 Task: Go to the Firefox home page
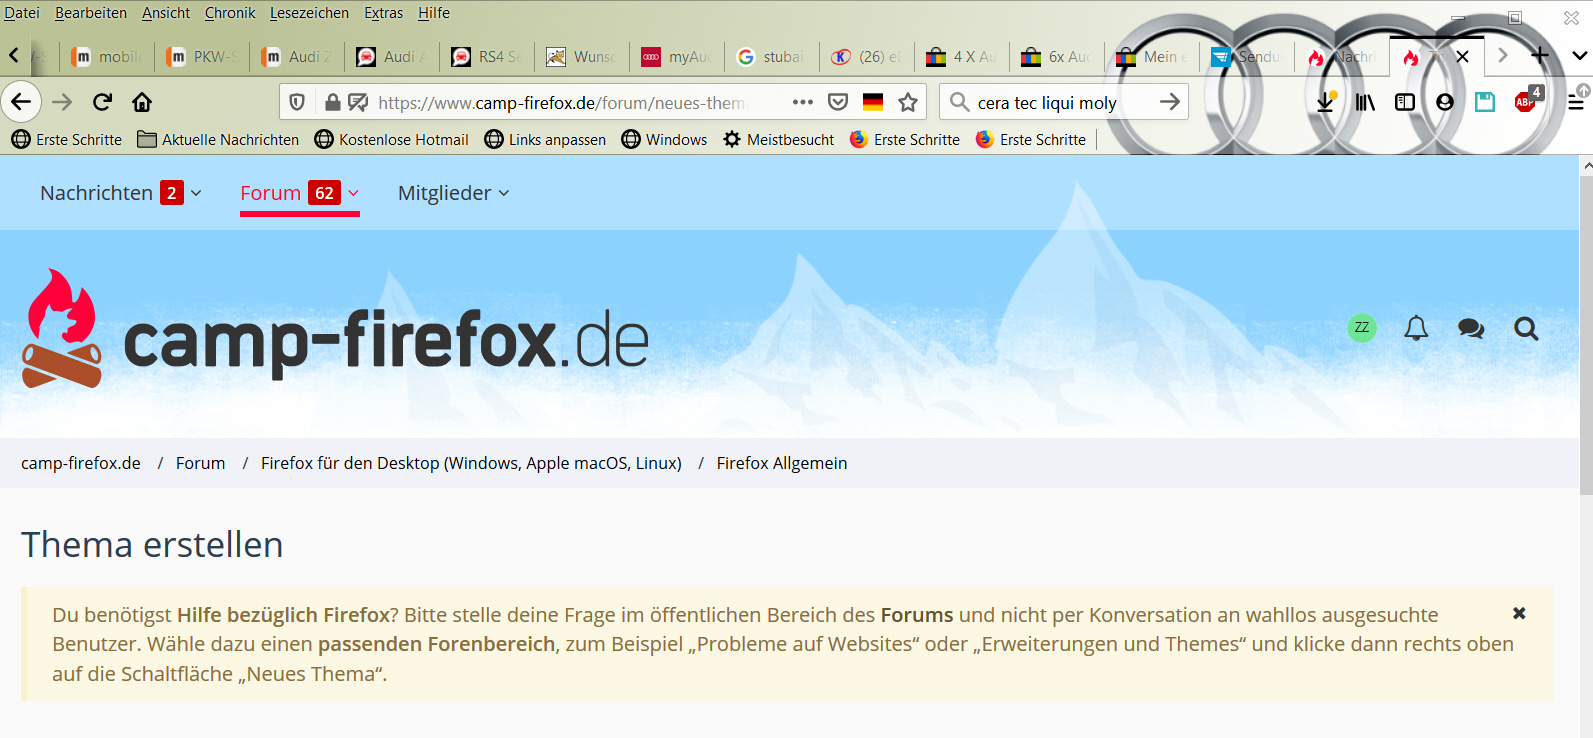tap(142, 102)
